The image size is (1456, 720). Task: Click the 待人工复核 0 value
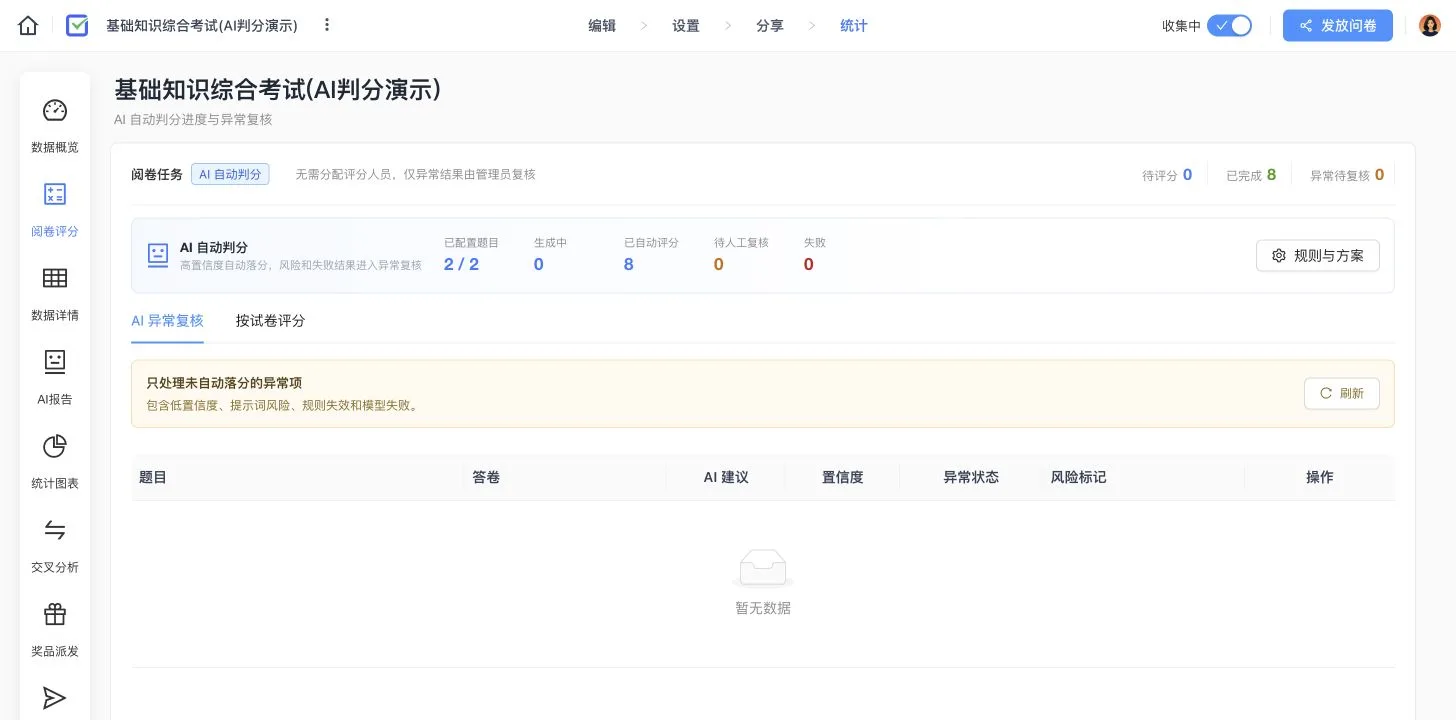point(719,264)
